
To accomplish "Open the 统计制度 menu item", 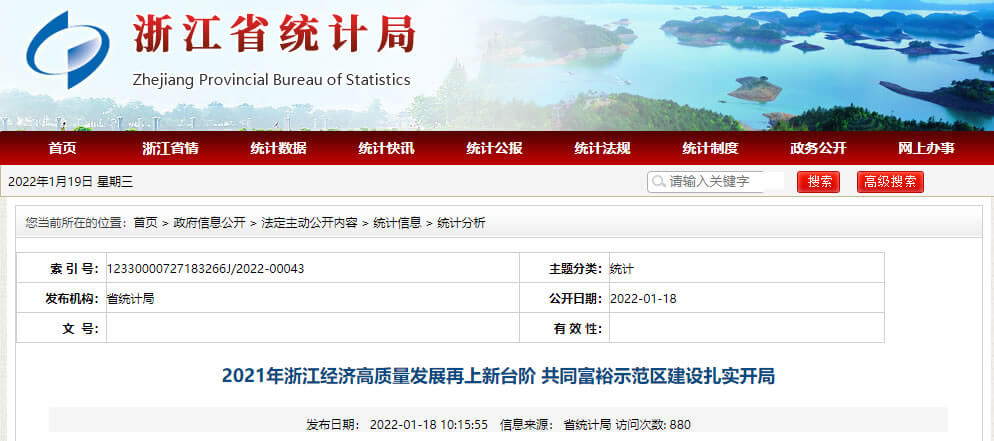I will [x=710, y=148].
